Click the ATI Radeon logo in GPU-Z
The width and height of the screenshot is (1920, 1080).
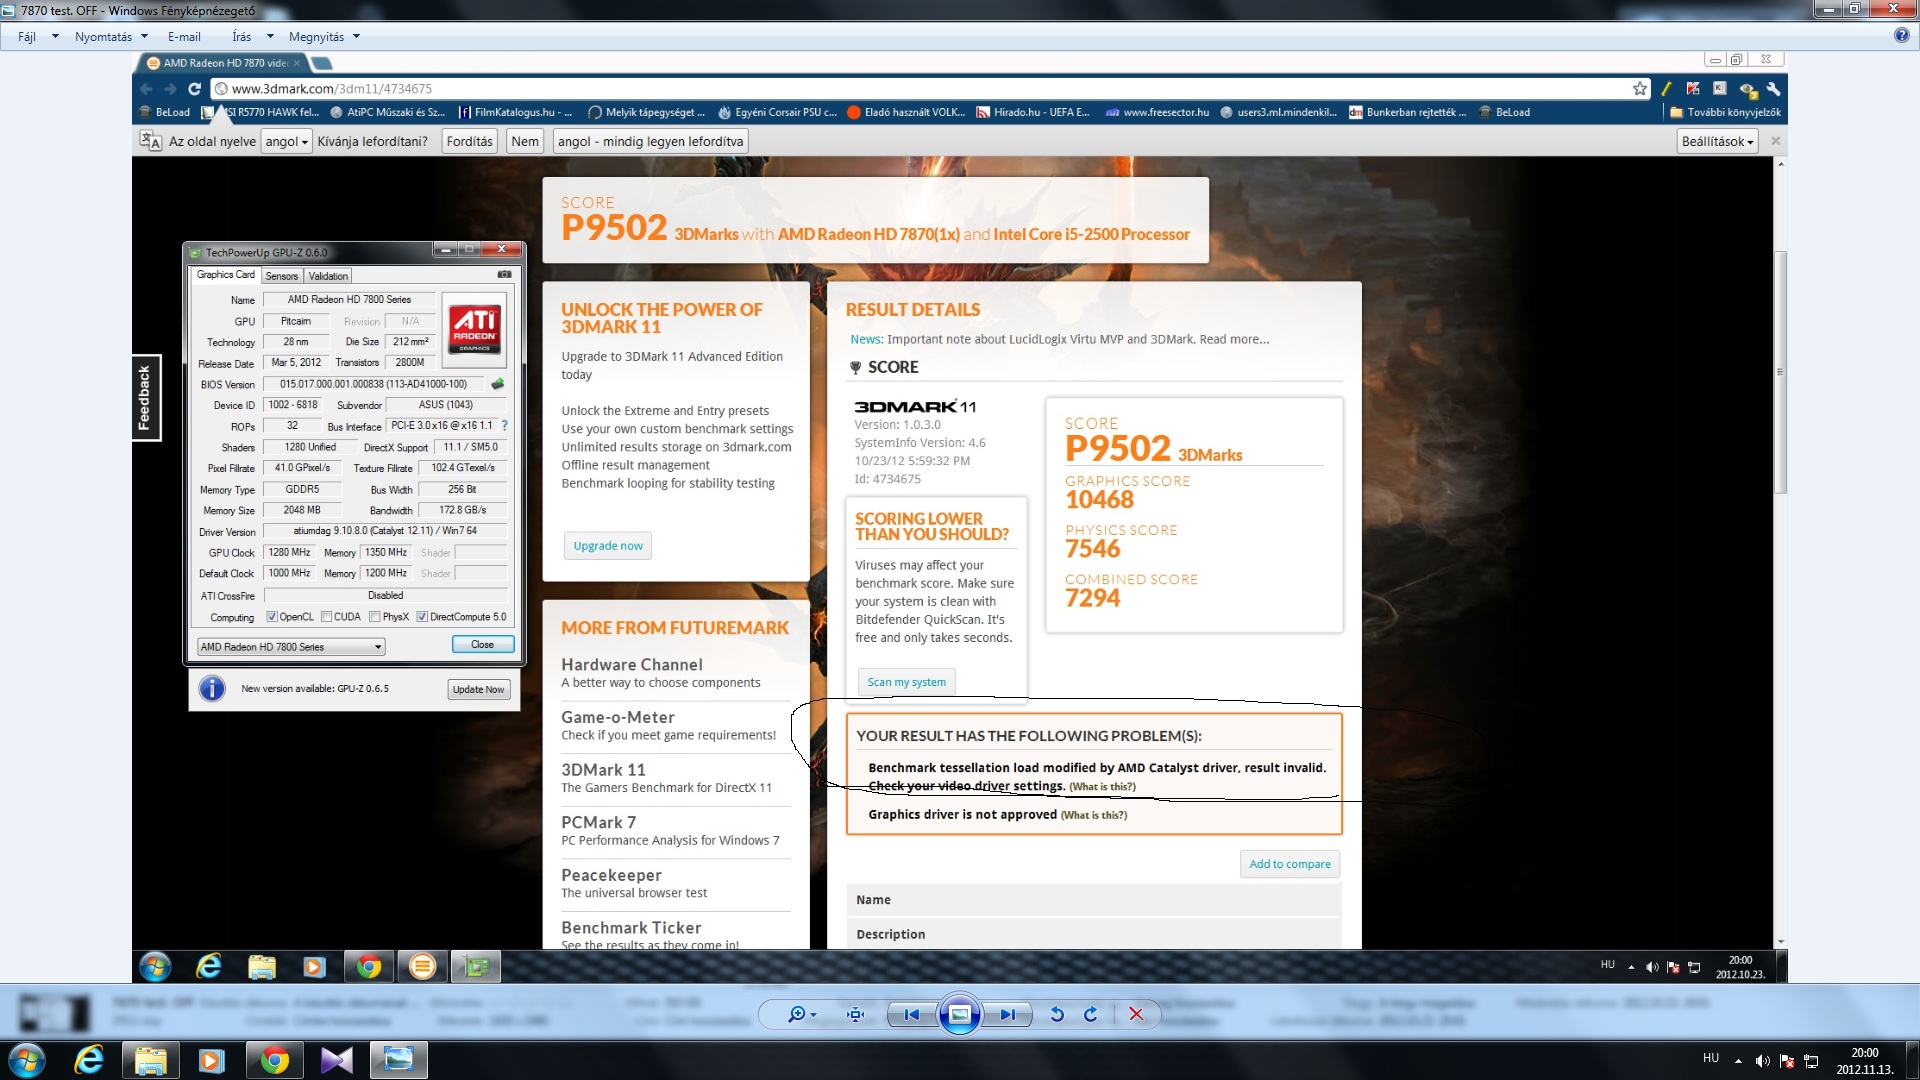[x=474, y=331]
